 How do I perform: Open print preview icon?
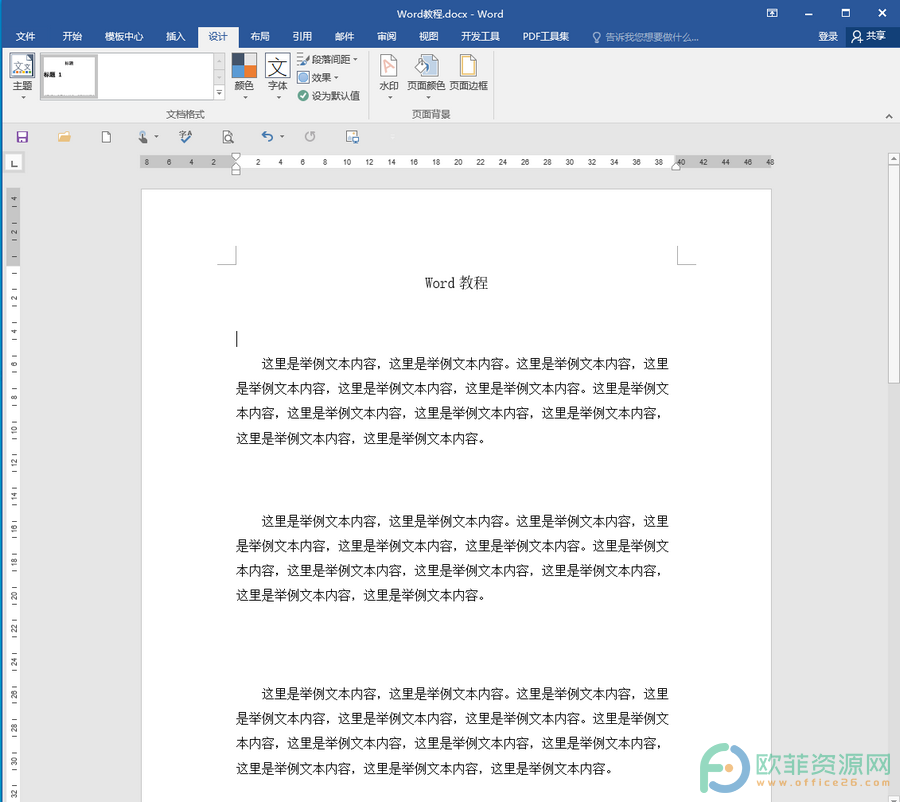coord(228,137)
